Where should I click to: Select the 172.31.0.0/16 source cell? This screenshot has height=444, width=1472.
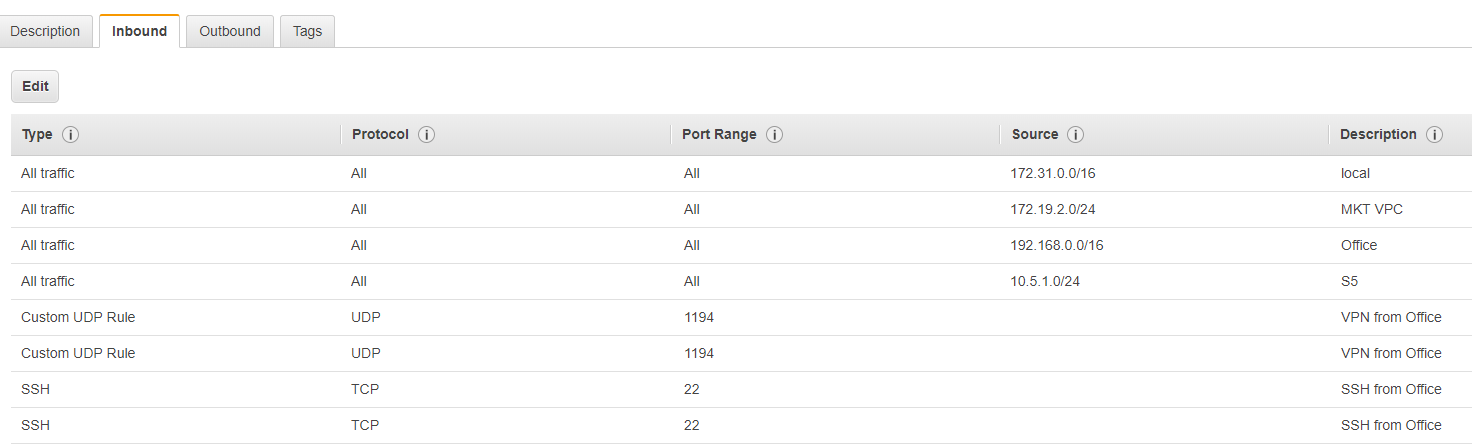1053,173
